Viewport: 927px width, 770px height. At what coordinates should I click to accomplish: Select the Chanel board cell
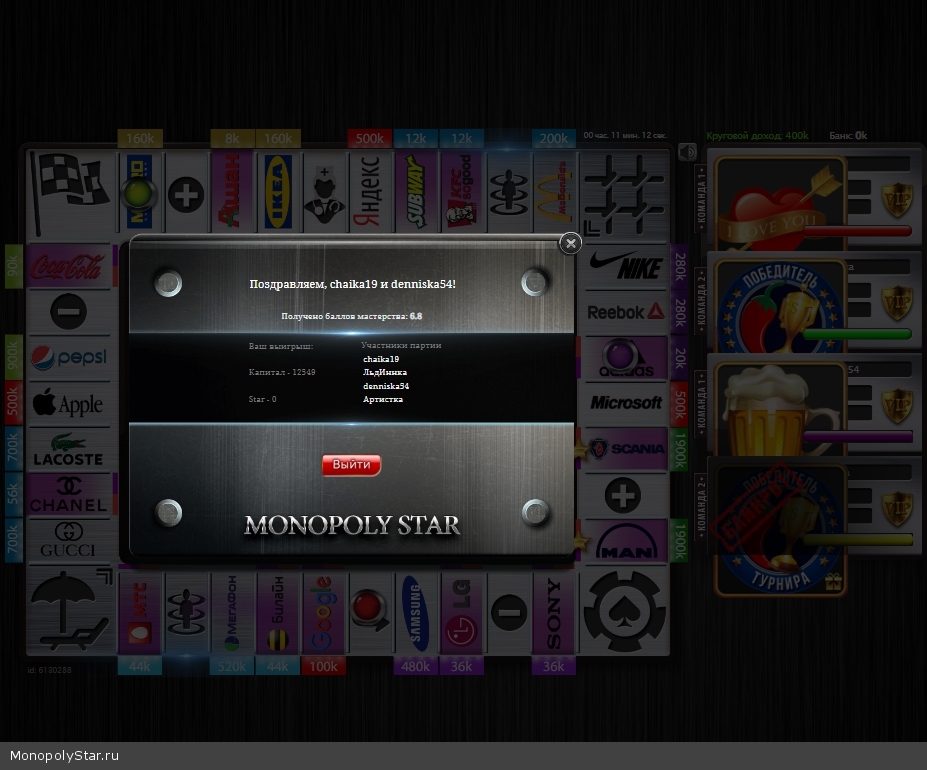click(69, 496)
